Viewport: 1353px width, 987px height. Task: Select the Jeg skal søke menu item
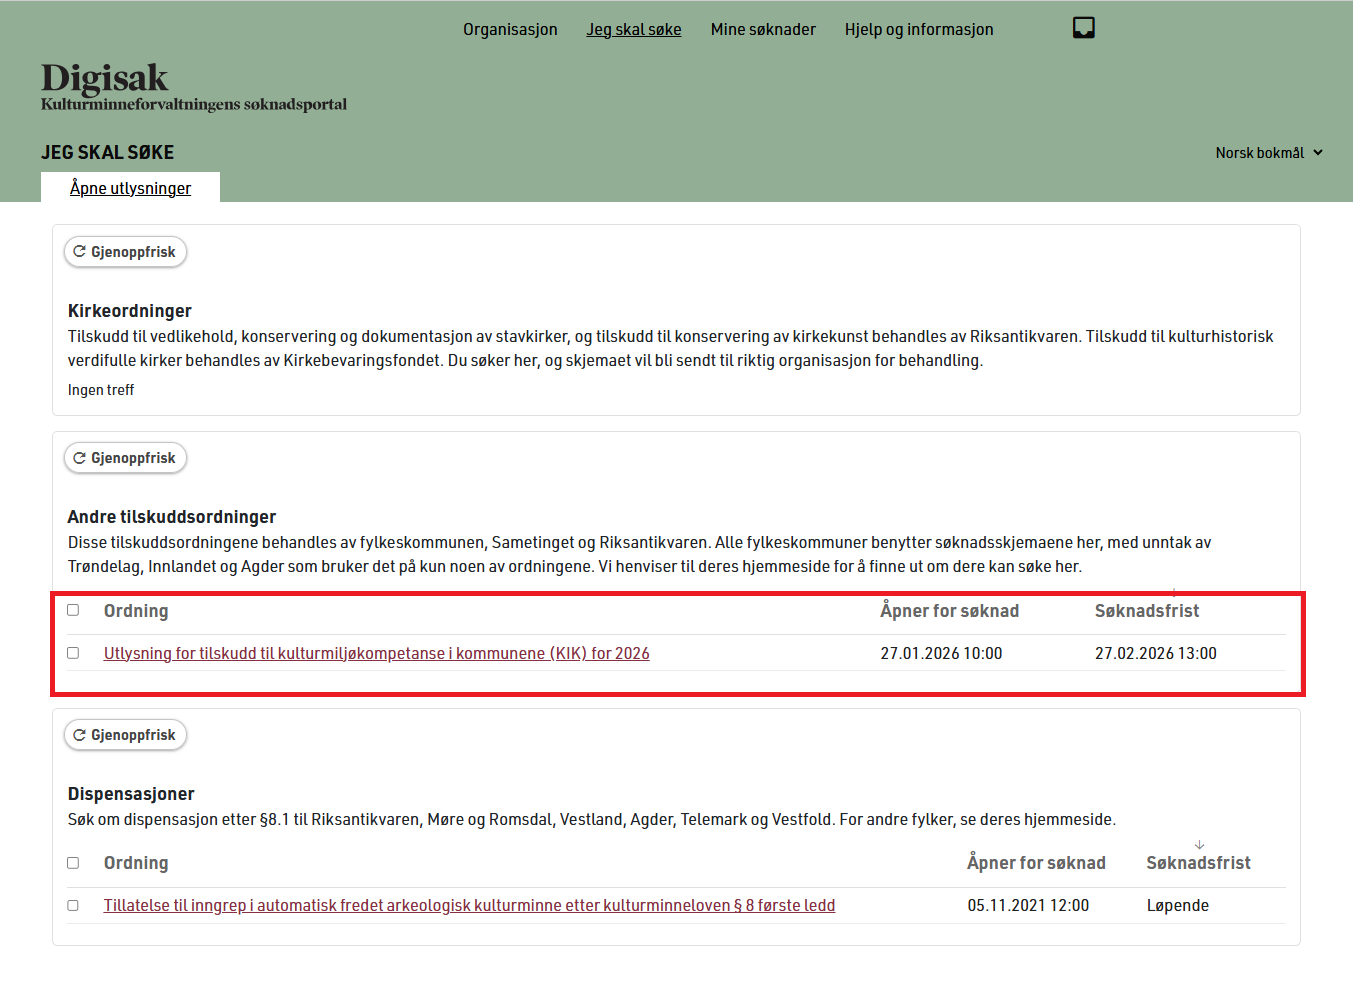pyautogui.click(x=633, y=29)
